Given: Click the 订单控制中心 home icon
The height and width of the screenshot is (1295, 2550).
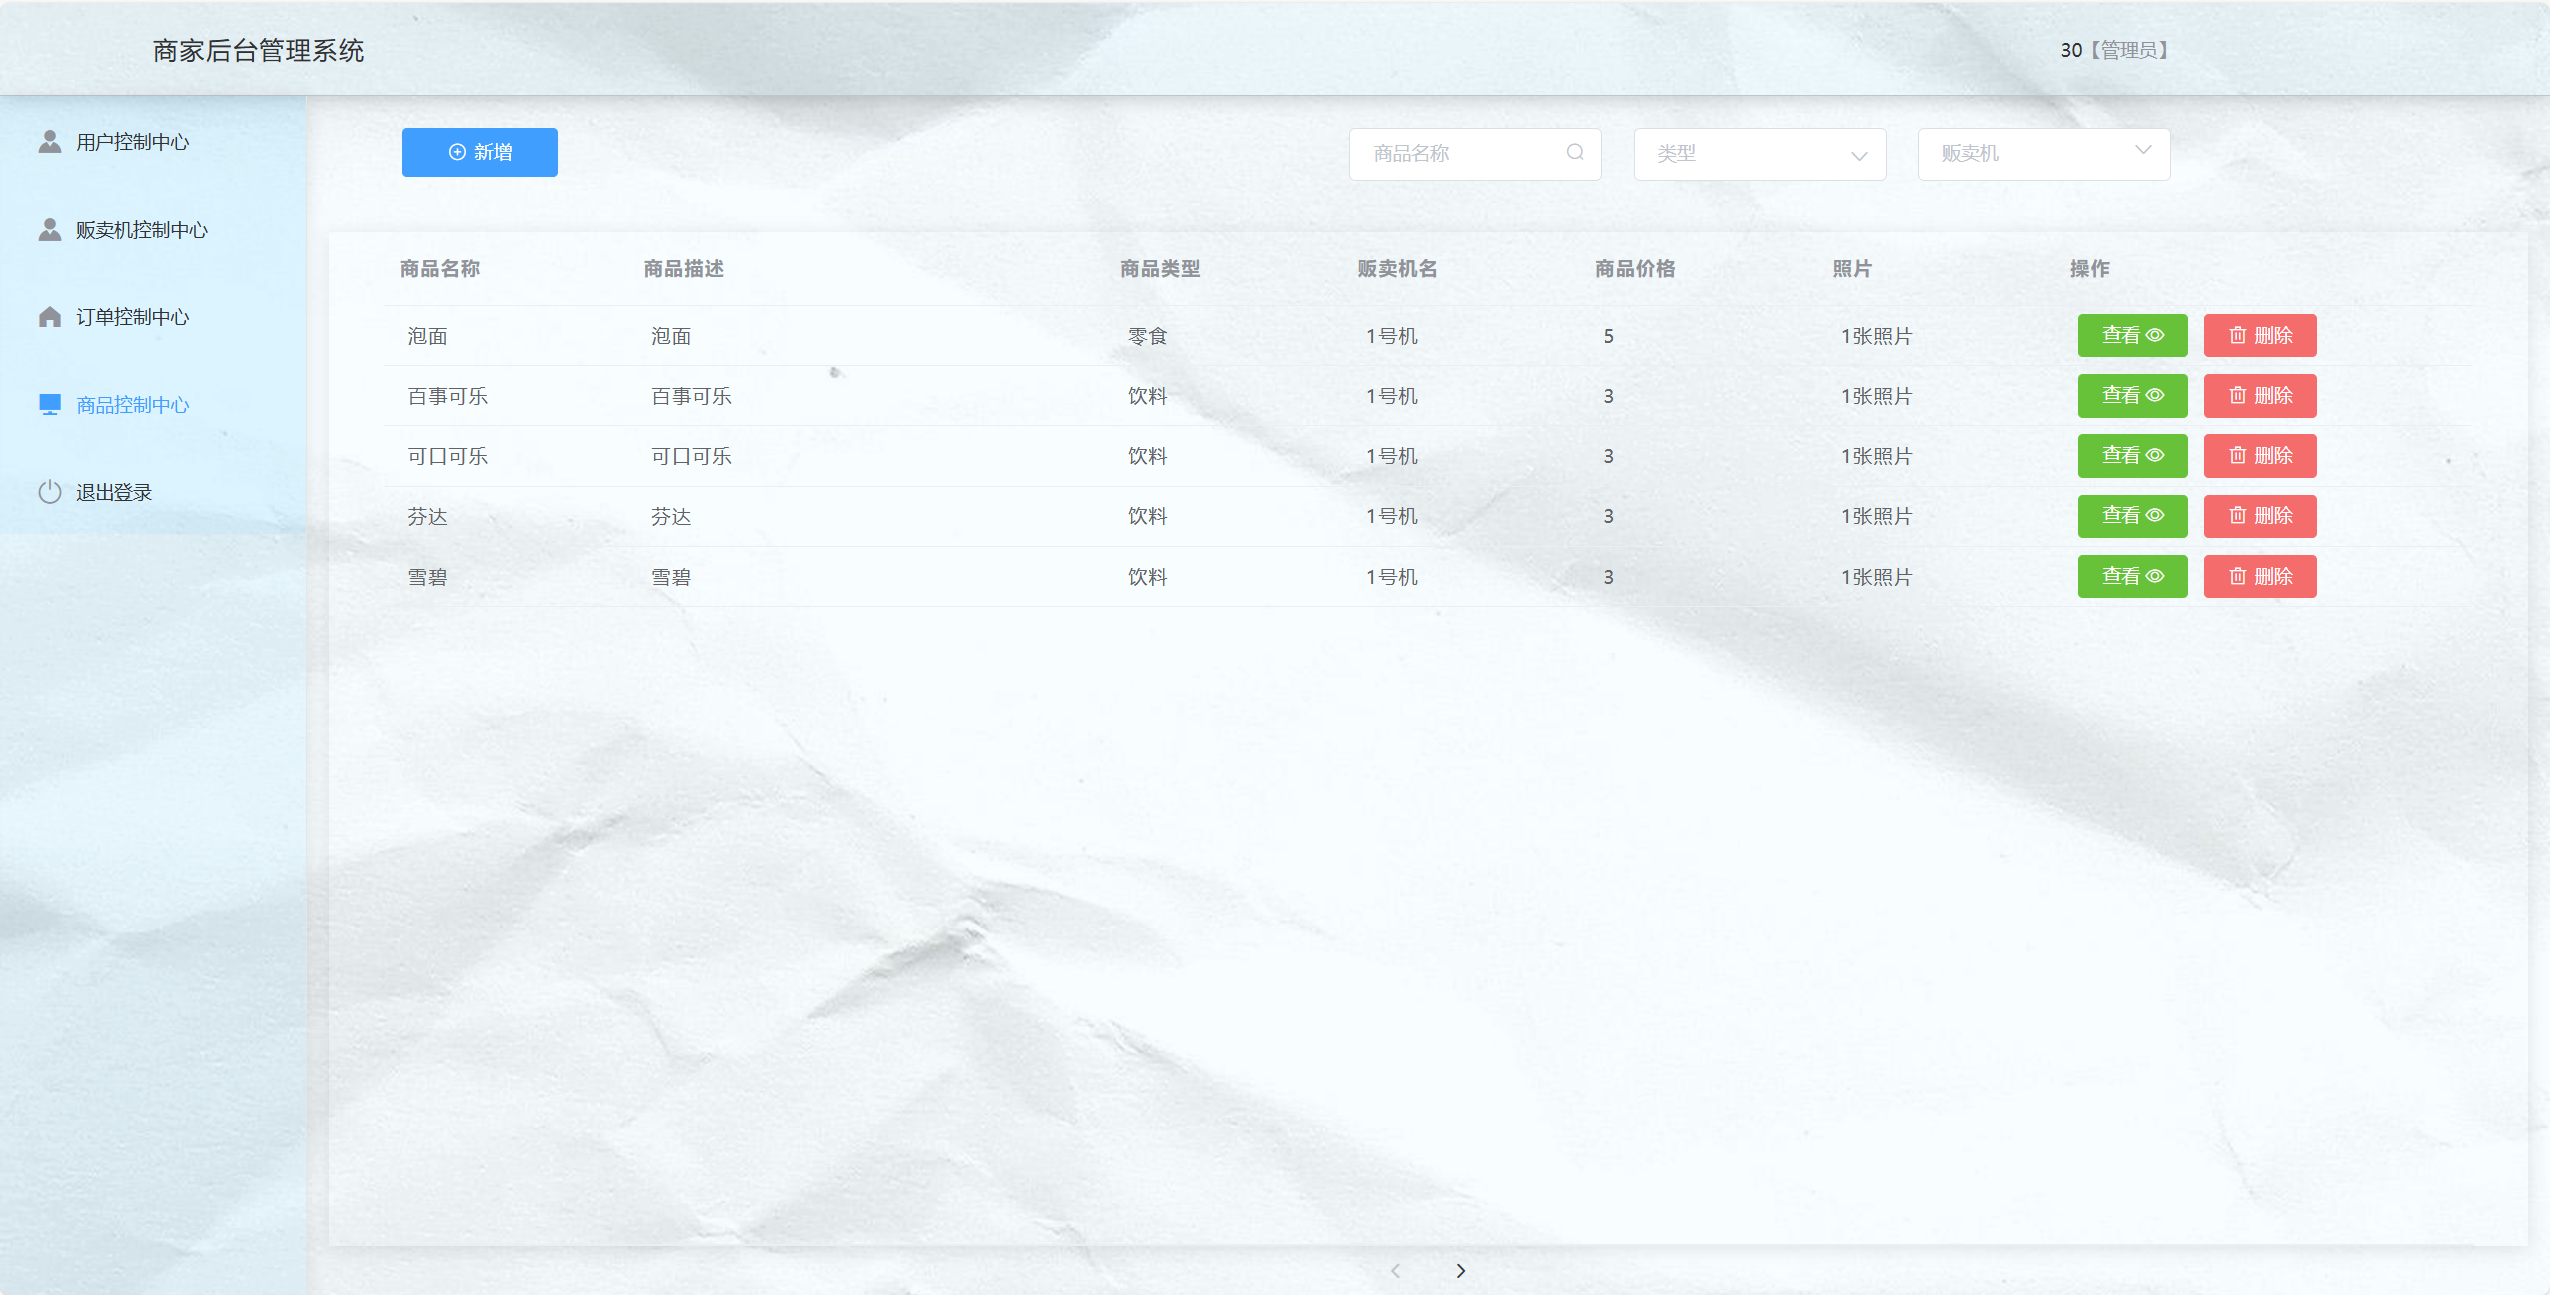Looking at the screenshot, I should (x=50, y=317).
